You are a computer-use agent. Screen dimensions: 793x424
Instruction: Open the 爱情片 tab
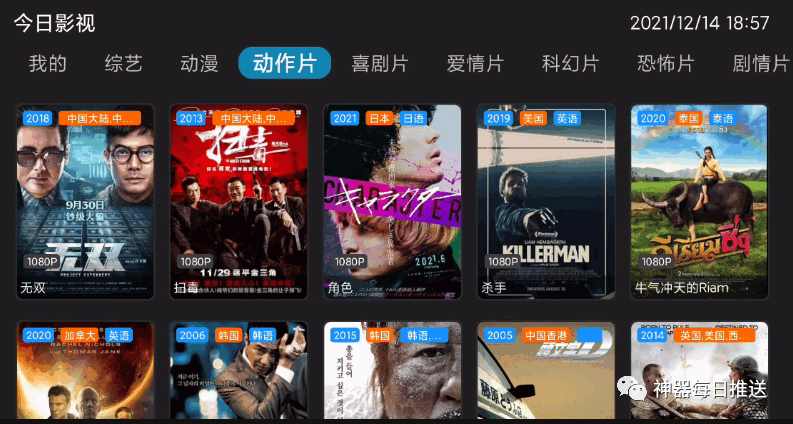pyautogui.click(x=475, y=64)
